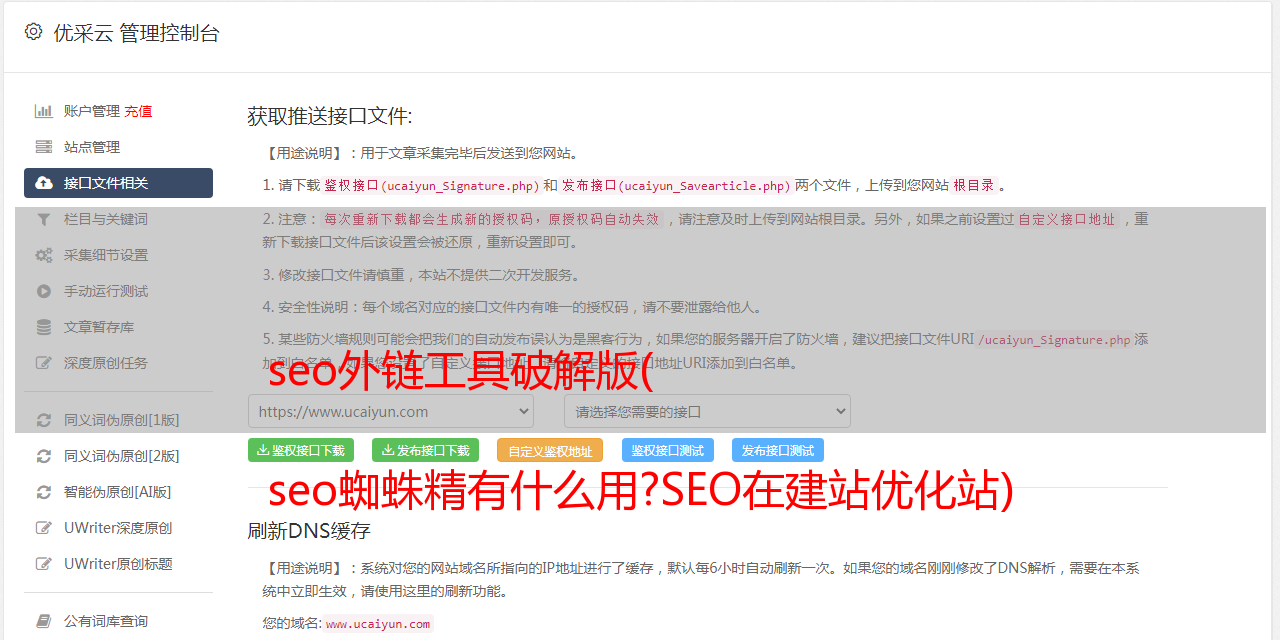The image size is (1280, 640).
Task: Click the edit icon beside 深度原创任务
Action: 44,363
